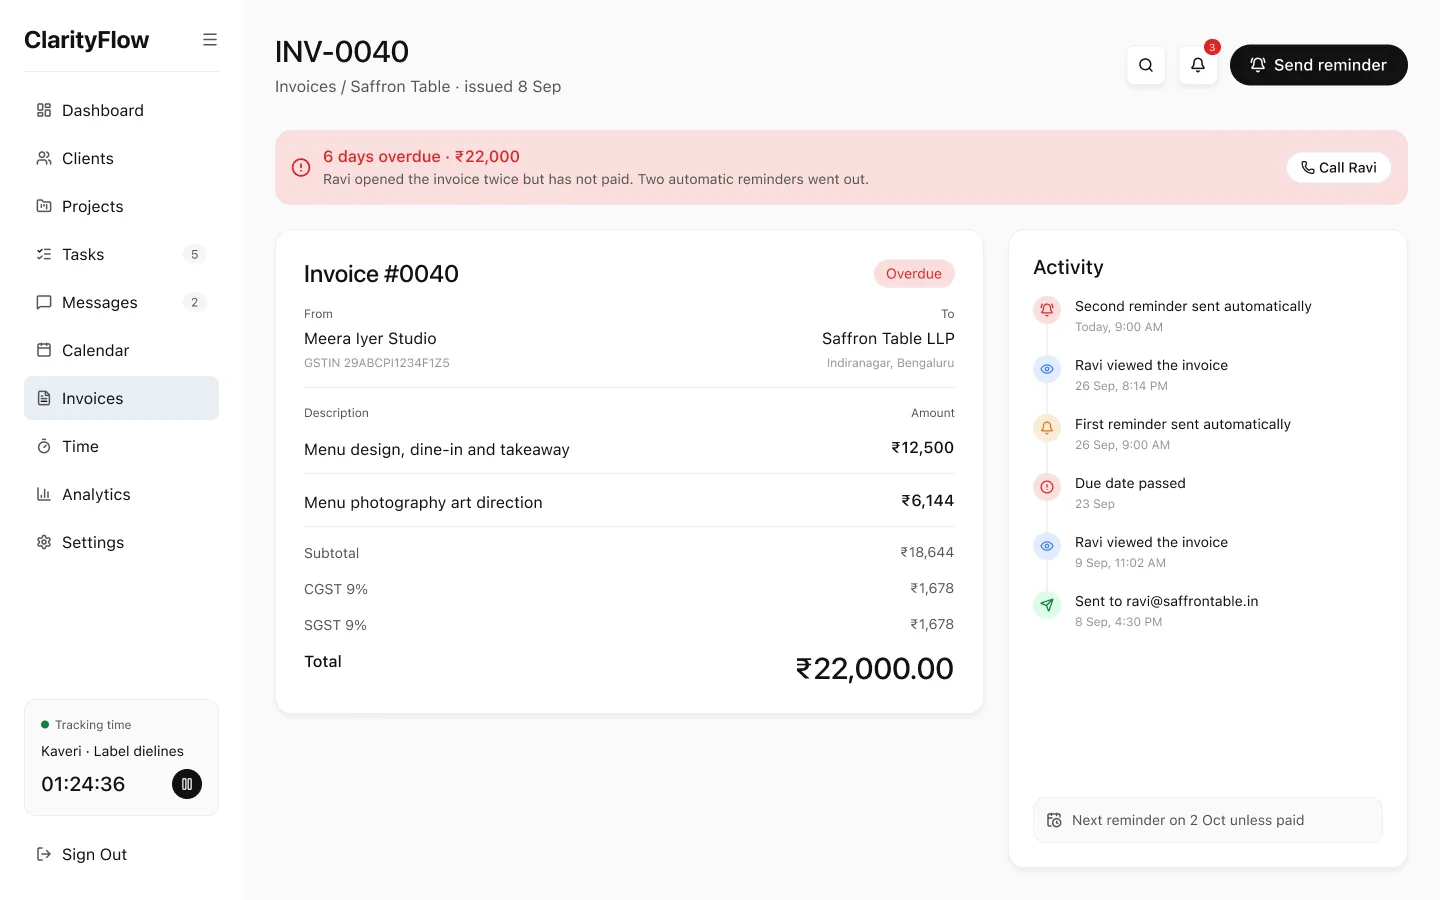Send reminder for this invoice
1440x900 pixels.
pyautogui.click(x=1318, y=65)
